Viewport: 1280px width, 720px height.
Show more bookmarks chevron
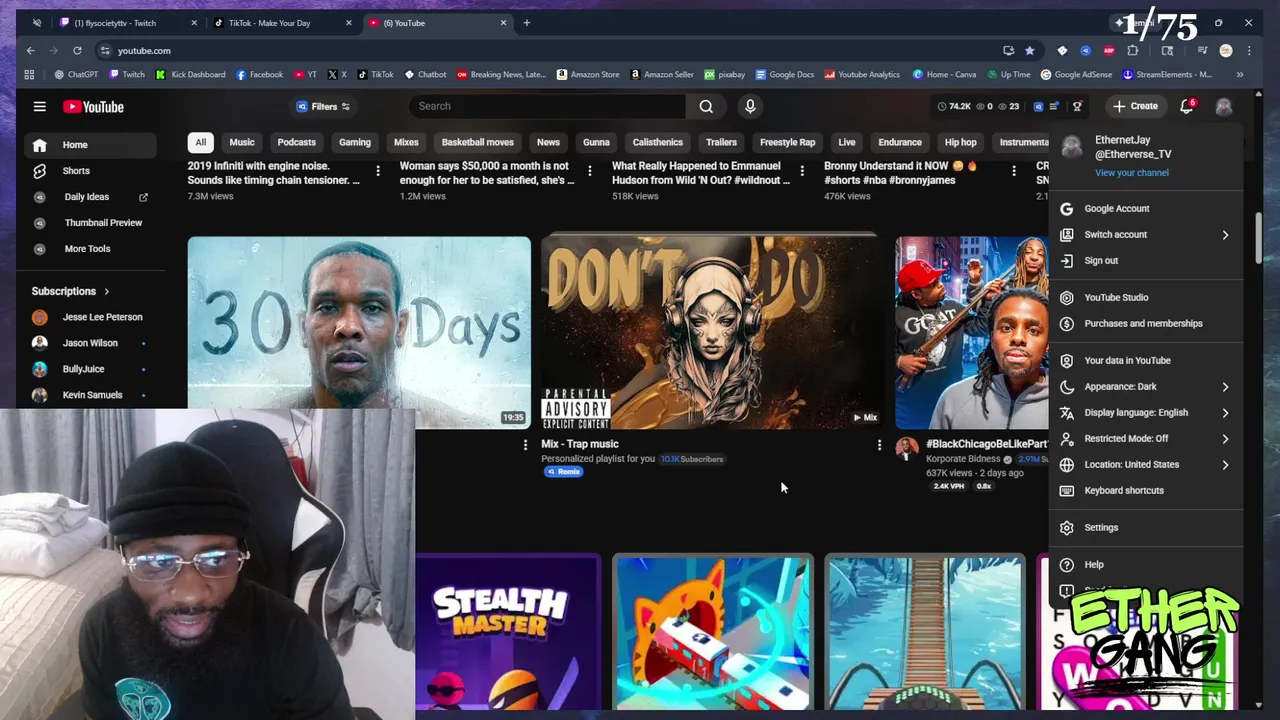(1240, 74)
